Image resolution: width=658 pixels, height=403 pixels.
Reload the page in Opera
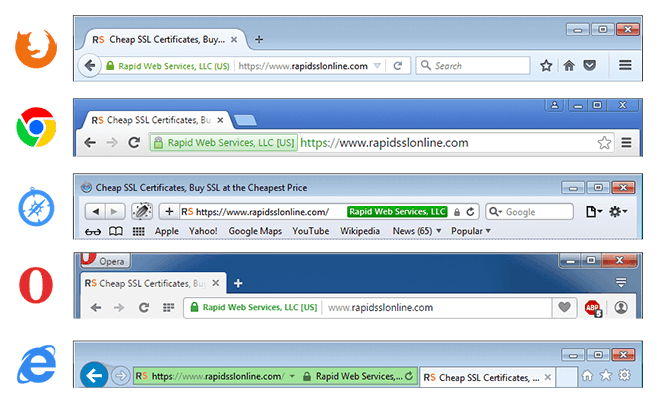click(144, 308)
